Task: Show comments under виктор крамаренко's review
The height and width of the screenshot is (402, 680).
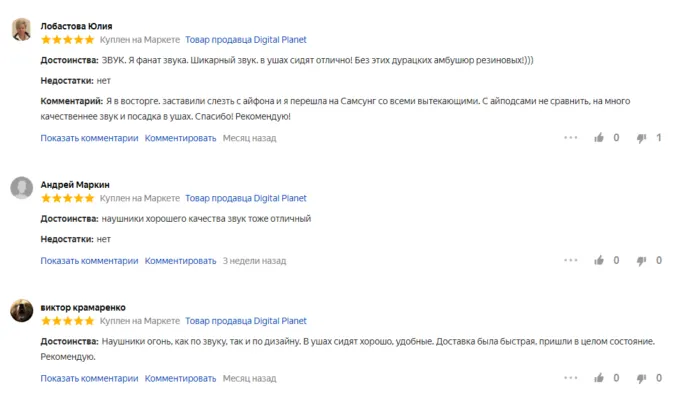Action: pyautogui.click(x=89, y=378)
